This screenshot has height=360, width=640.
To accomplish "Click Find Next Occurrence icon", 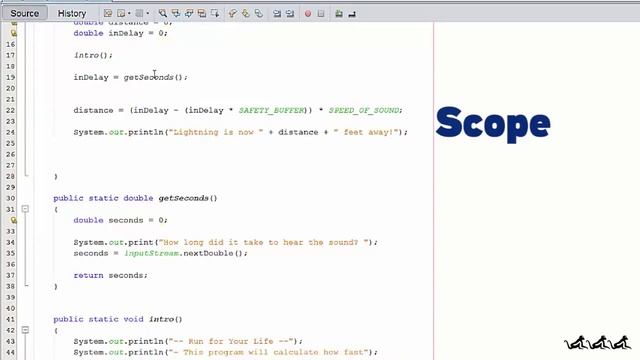I will (x=189, y=13).
